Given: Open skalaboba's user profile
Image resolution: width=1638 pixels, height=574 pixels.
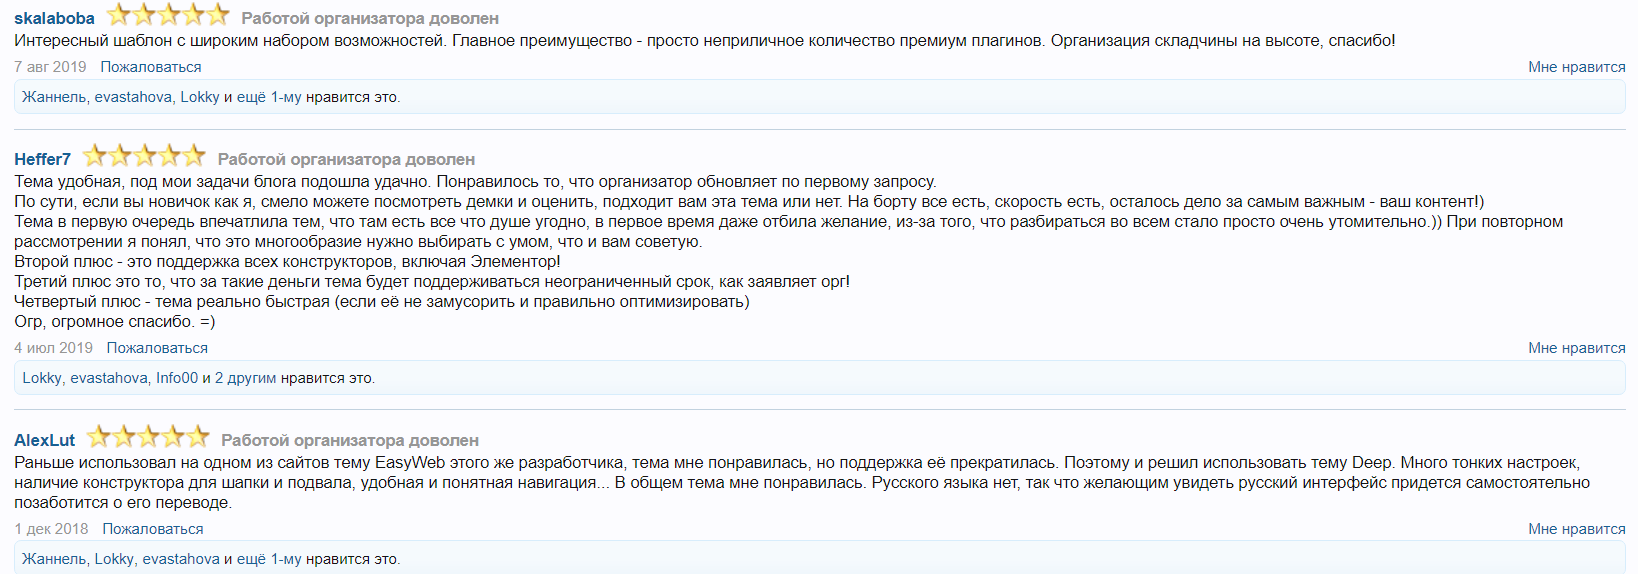Looking at the screenshot, I should pos(54,18).
